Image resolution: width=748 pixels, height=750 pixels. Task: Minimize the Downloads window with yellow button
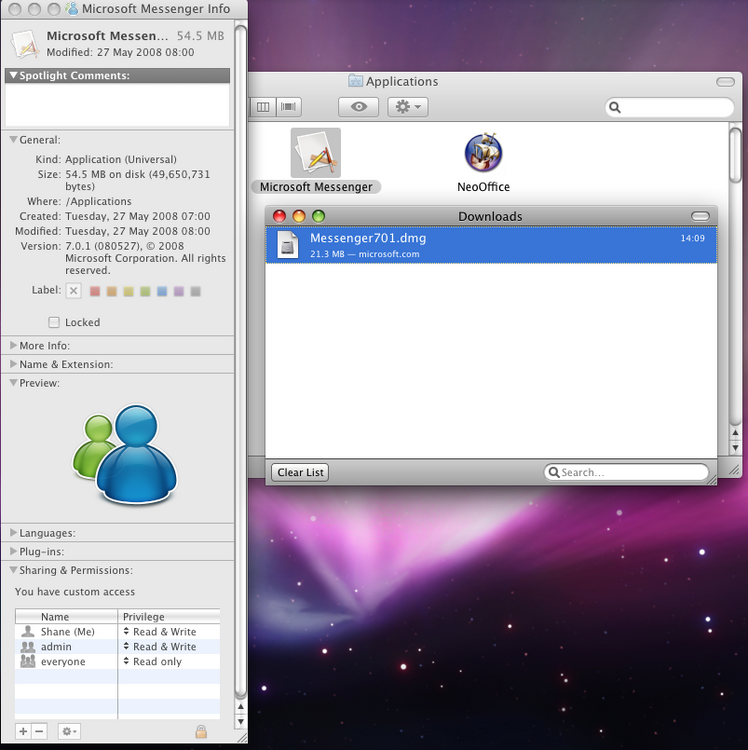tap(299, 216)
